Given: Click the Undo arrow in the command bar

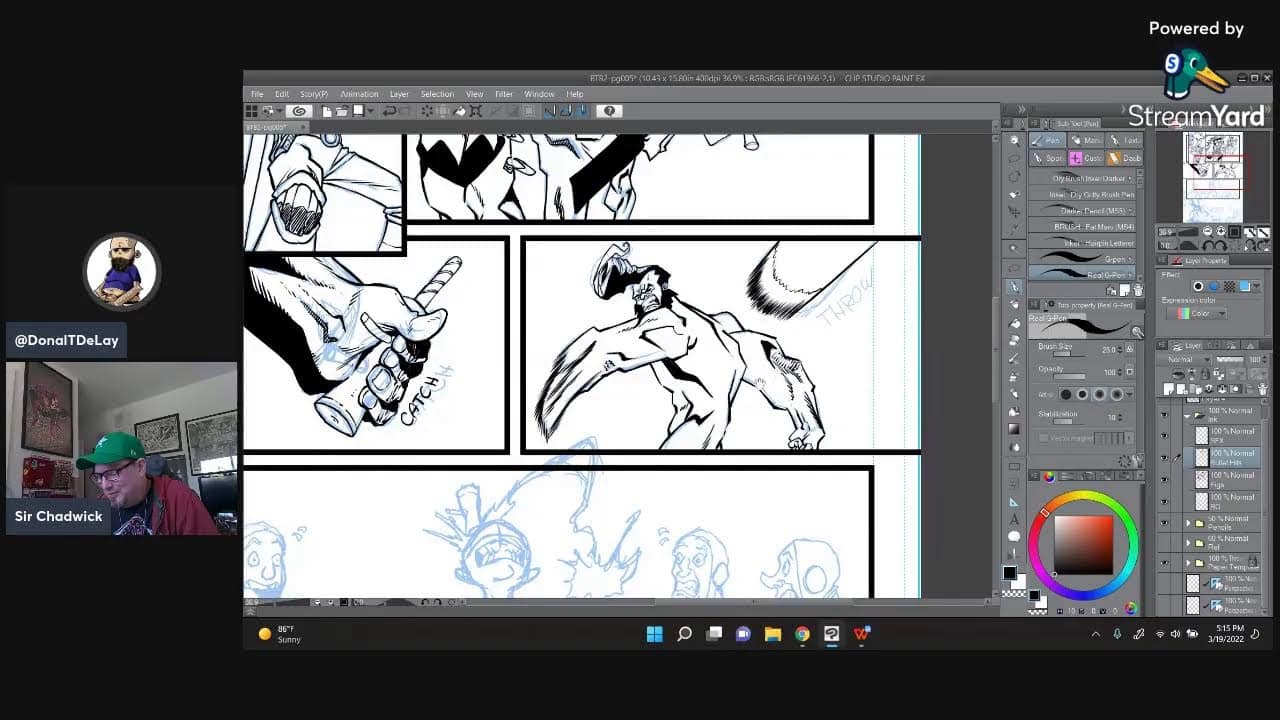Looking at the screenshot, I should (389, 111).
